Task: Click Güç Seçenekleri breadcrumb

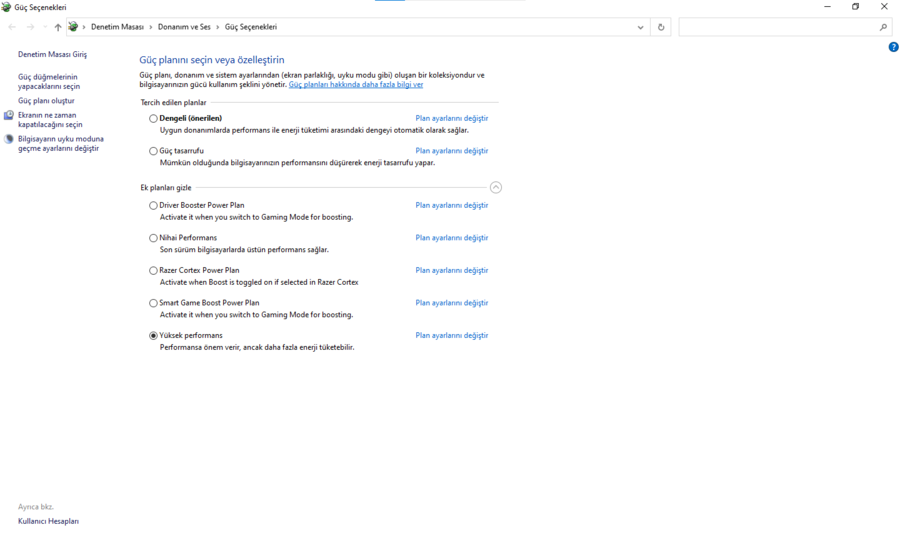Action: [251, 27]
